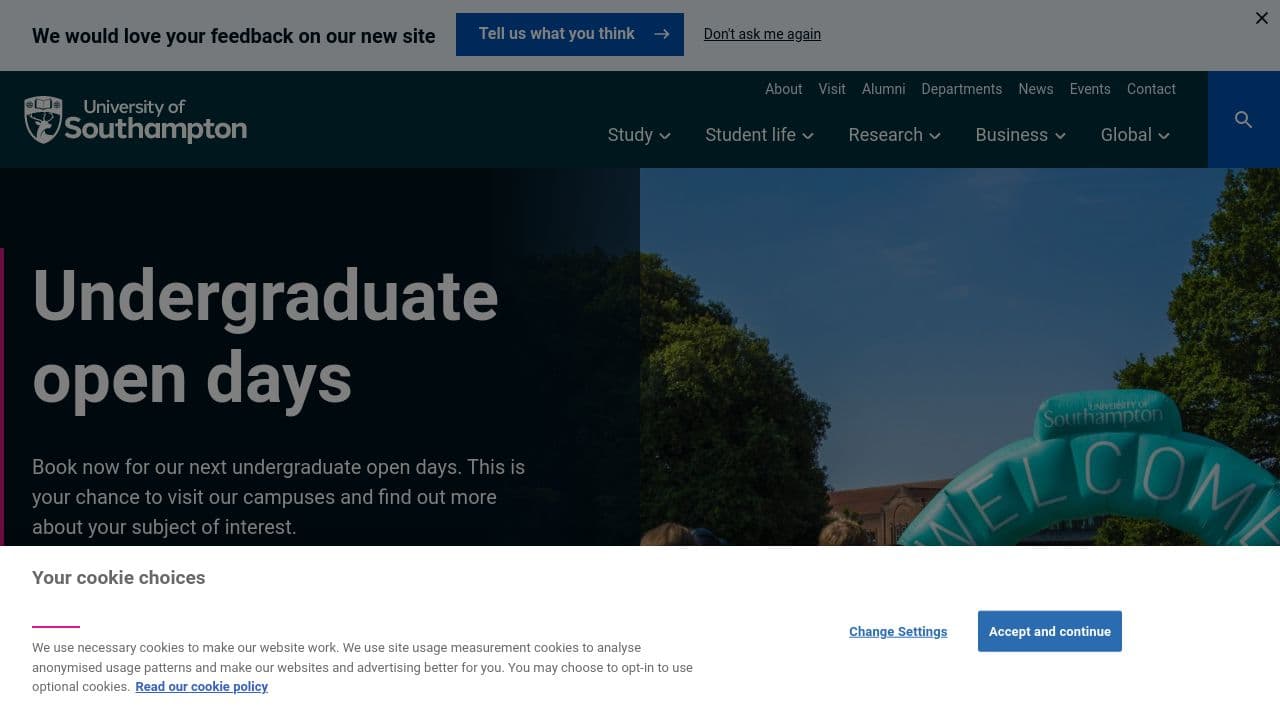Click the Contact navigation link

click(1151, 89)
